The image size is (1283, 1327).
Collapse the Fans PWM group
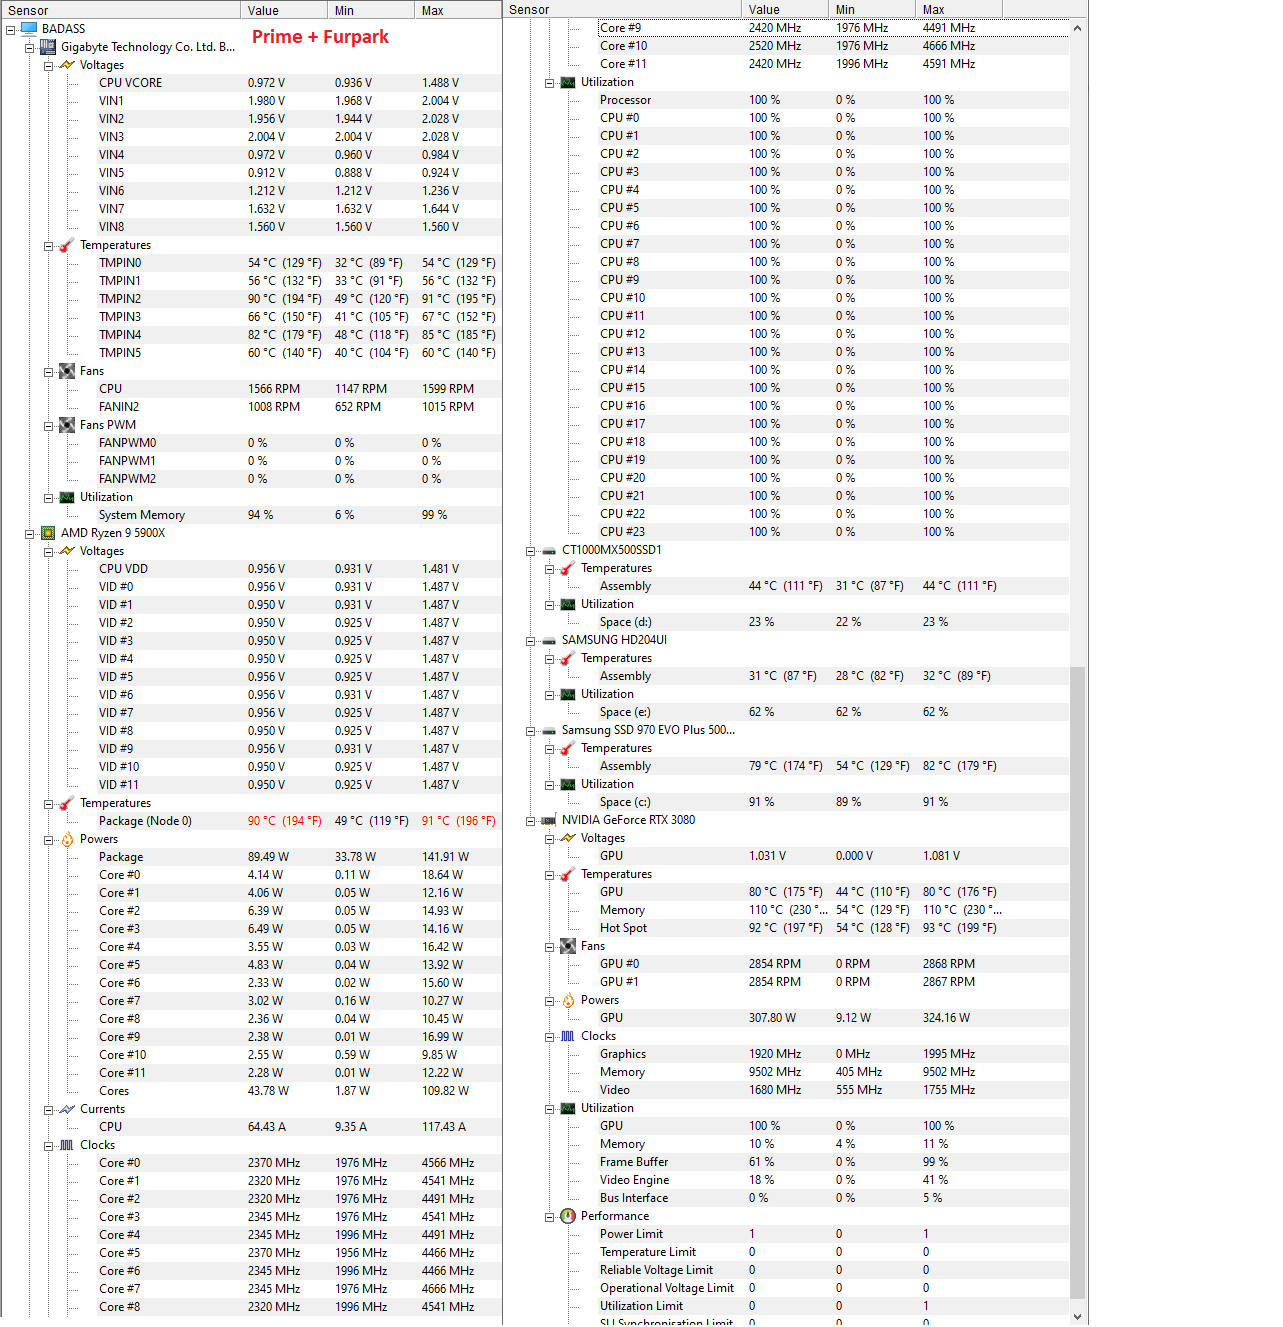[49, 426]
